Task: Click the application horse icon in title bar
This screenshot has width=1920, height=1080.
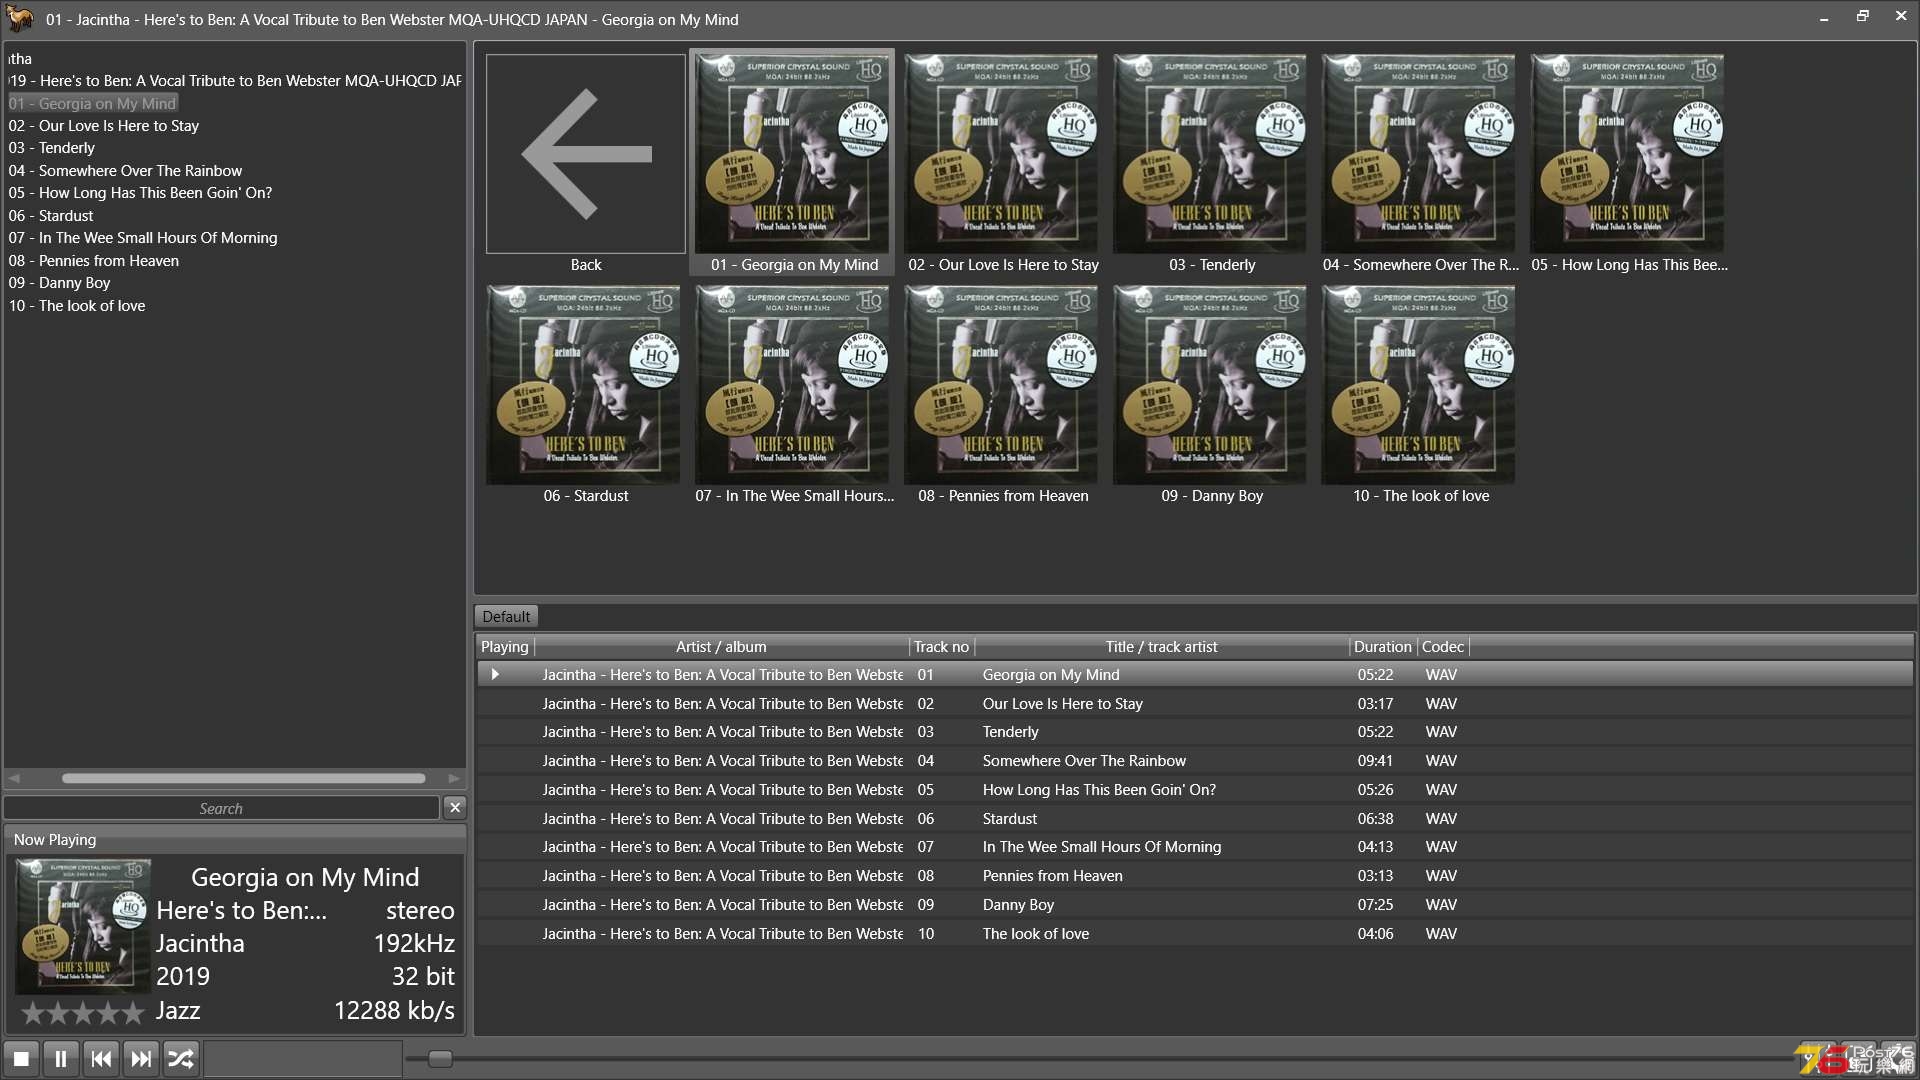Action: pos(20,18)
